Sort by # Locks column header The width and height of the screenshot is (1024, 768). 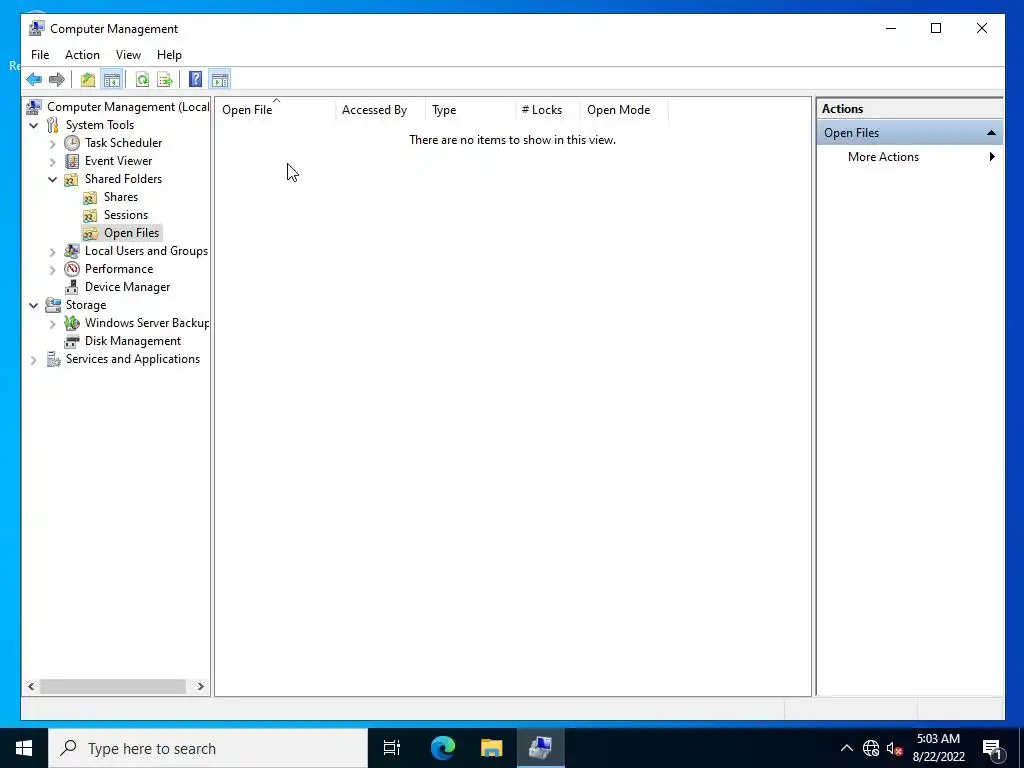(547, 110)
